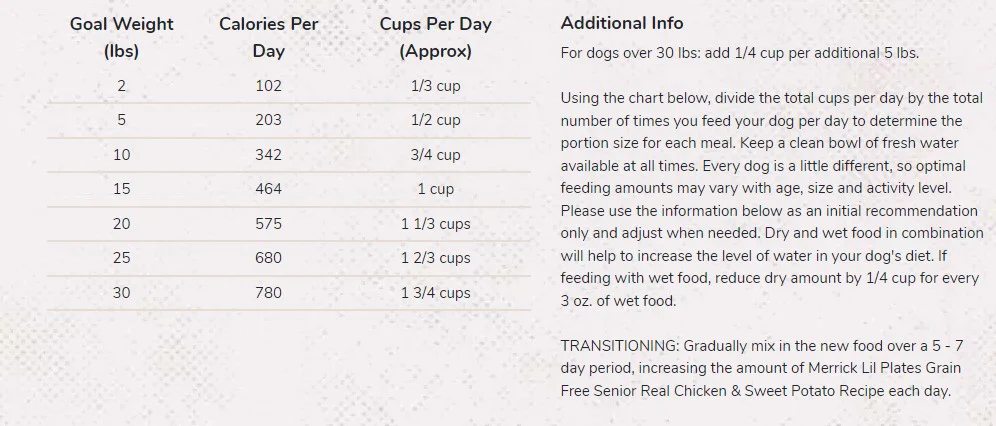The image size is (996, 426).
Task: Click the 3/4 cup serving value
Action: click(436, 155)
